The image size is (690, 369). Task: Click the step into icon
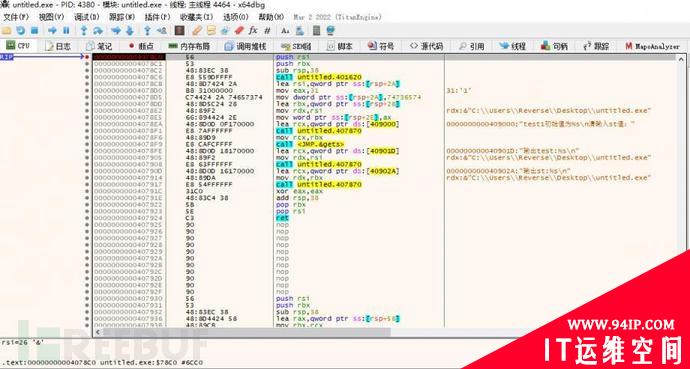click(x=84, y=31)
